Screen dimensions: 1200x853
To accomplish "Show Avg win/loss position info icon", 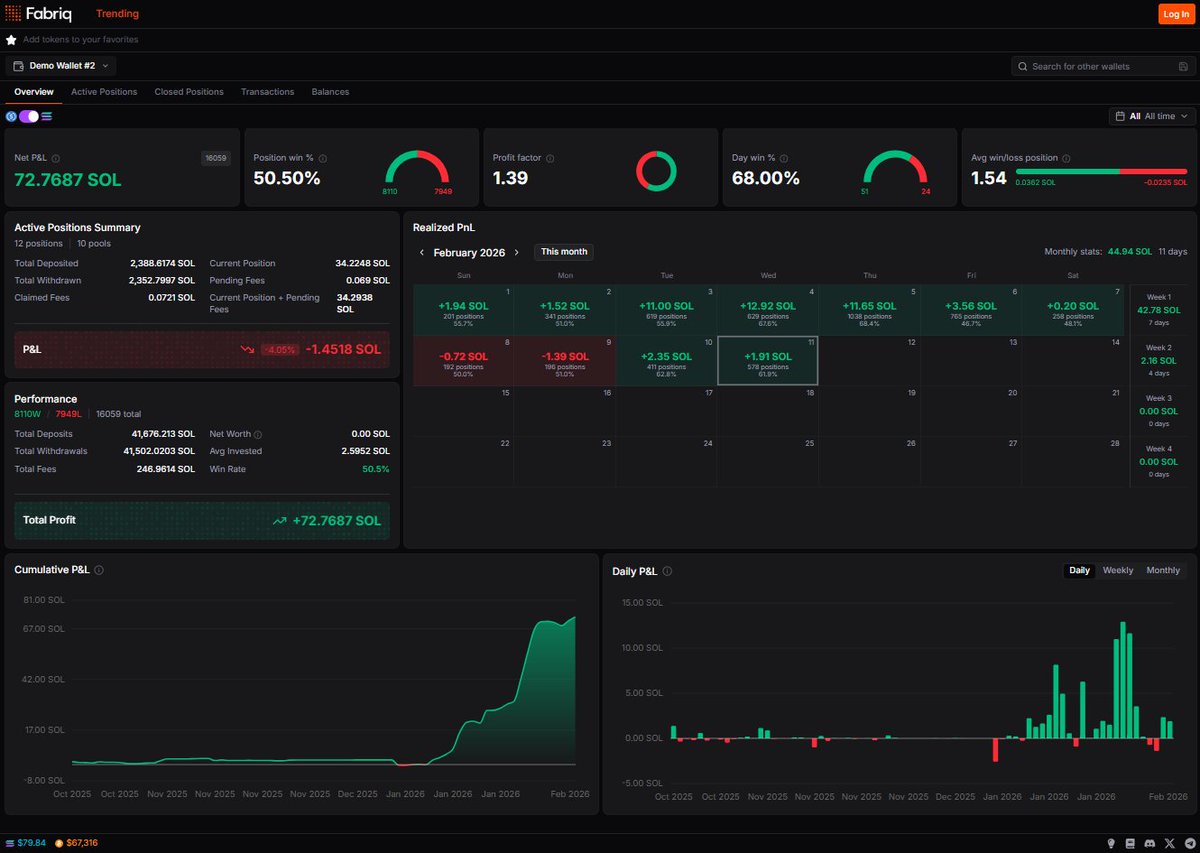I will [x=1066, y=158].
